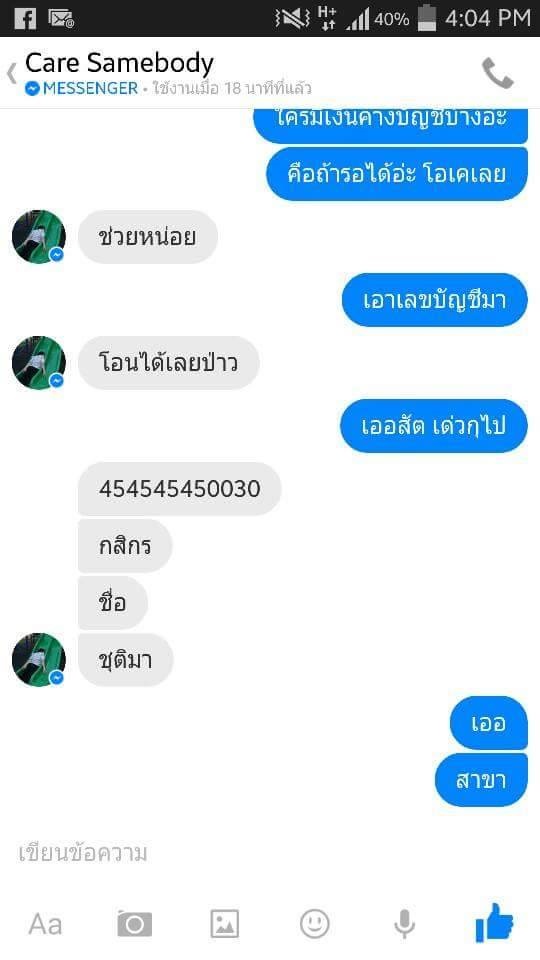Tap the กสิกร message bubble

pos(125,546)
